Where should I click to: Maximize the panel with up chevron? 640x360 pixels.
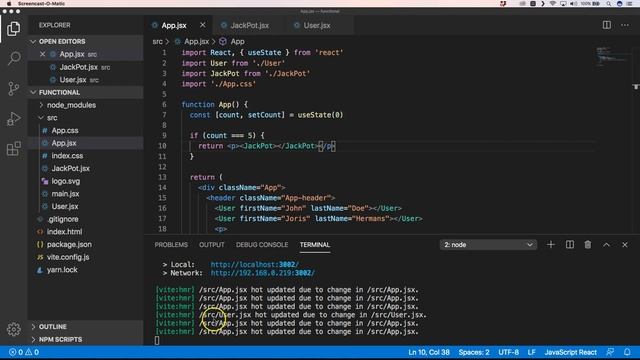click(x=606, y=244)
